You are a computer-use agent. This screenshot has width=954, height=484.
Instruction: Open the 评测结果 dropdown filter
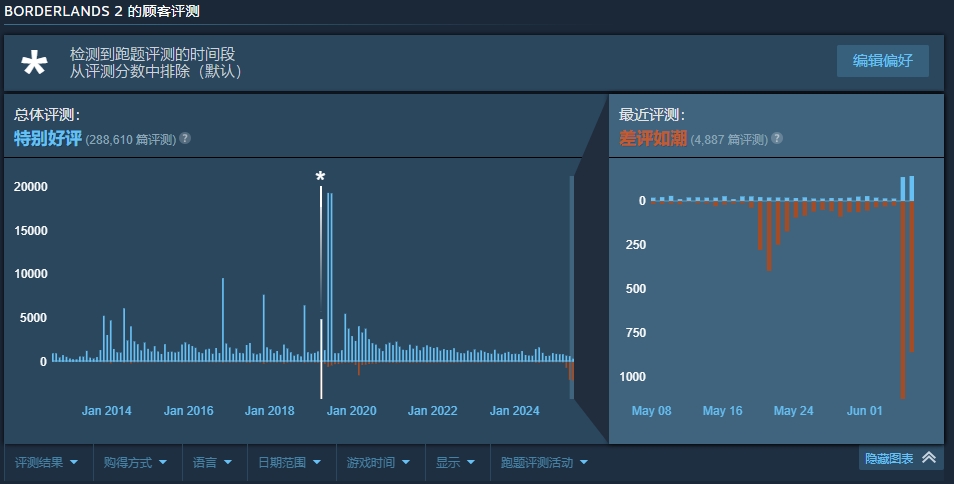coord(47,463)
